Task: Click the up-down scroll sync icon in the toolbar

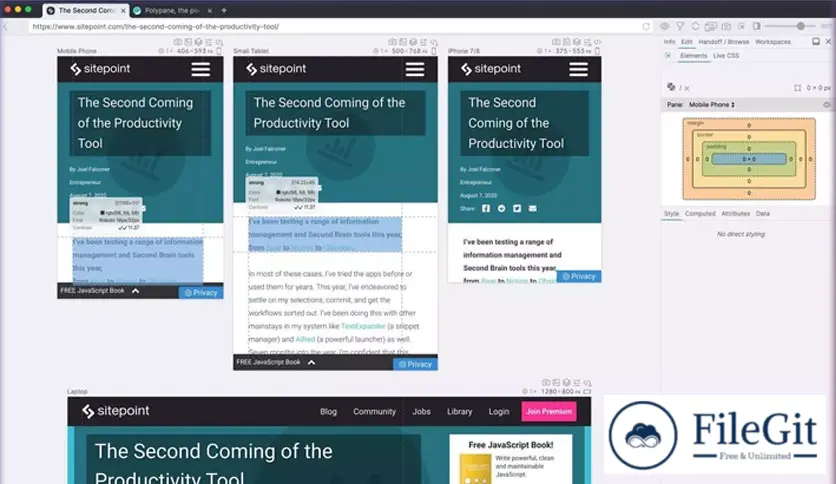Action: click(695, 26)
